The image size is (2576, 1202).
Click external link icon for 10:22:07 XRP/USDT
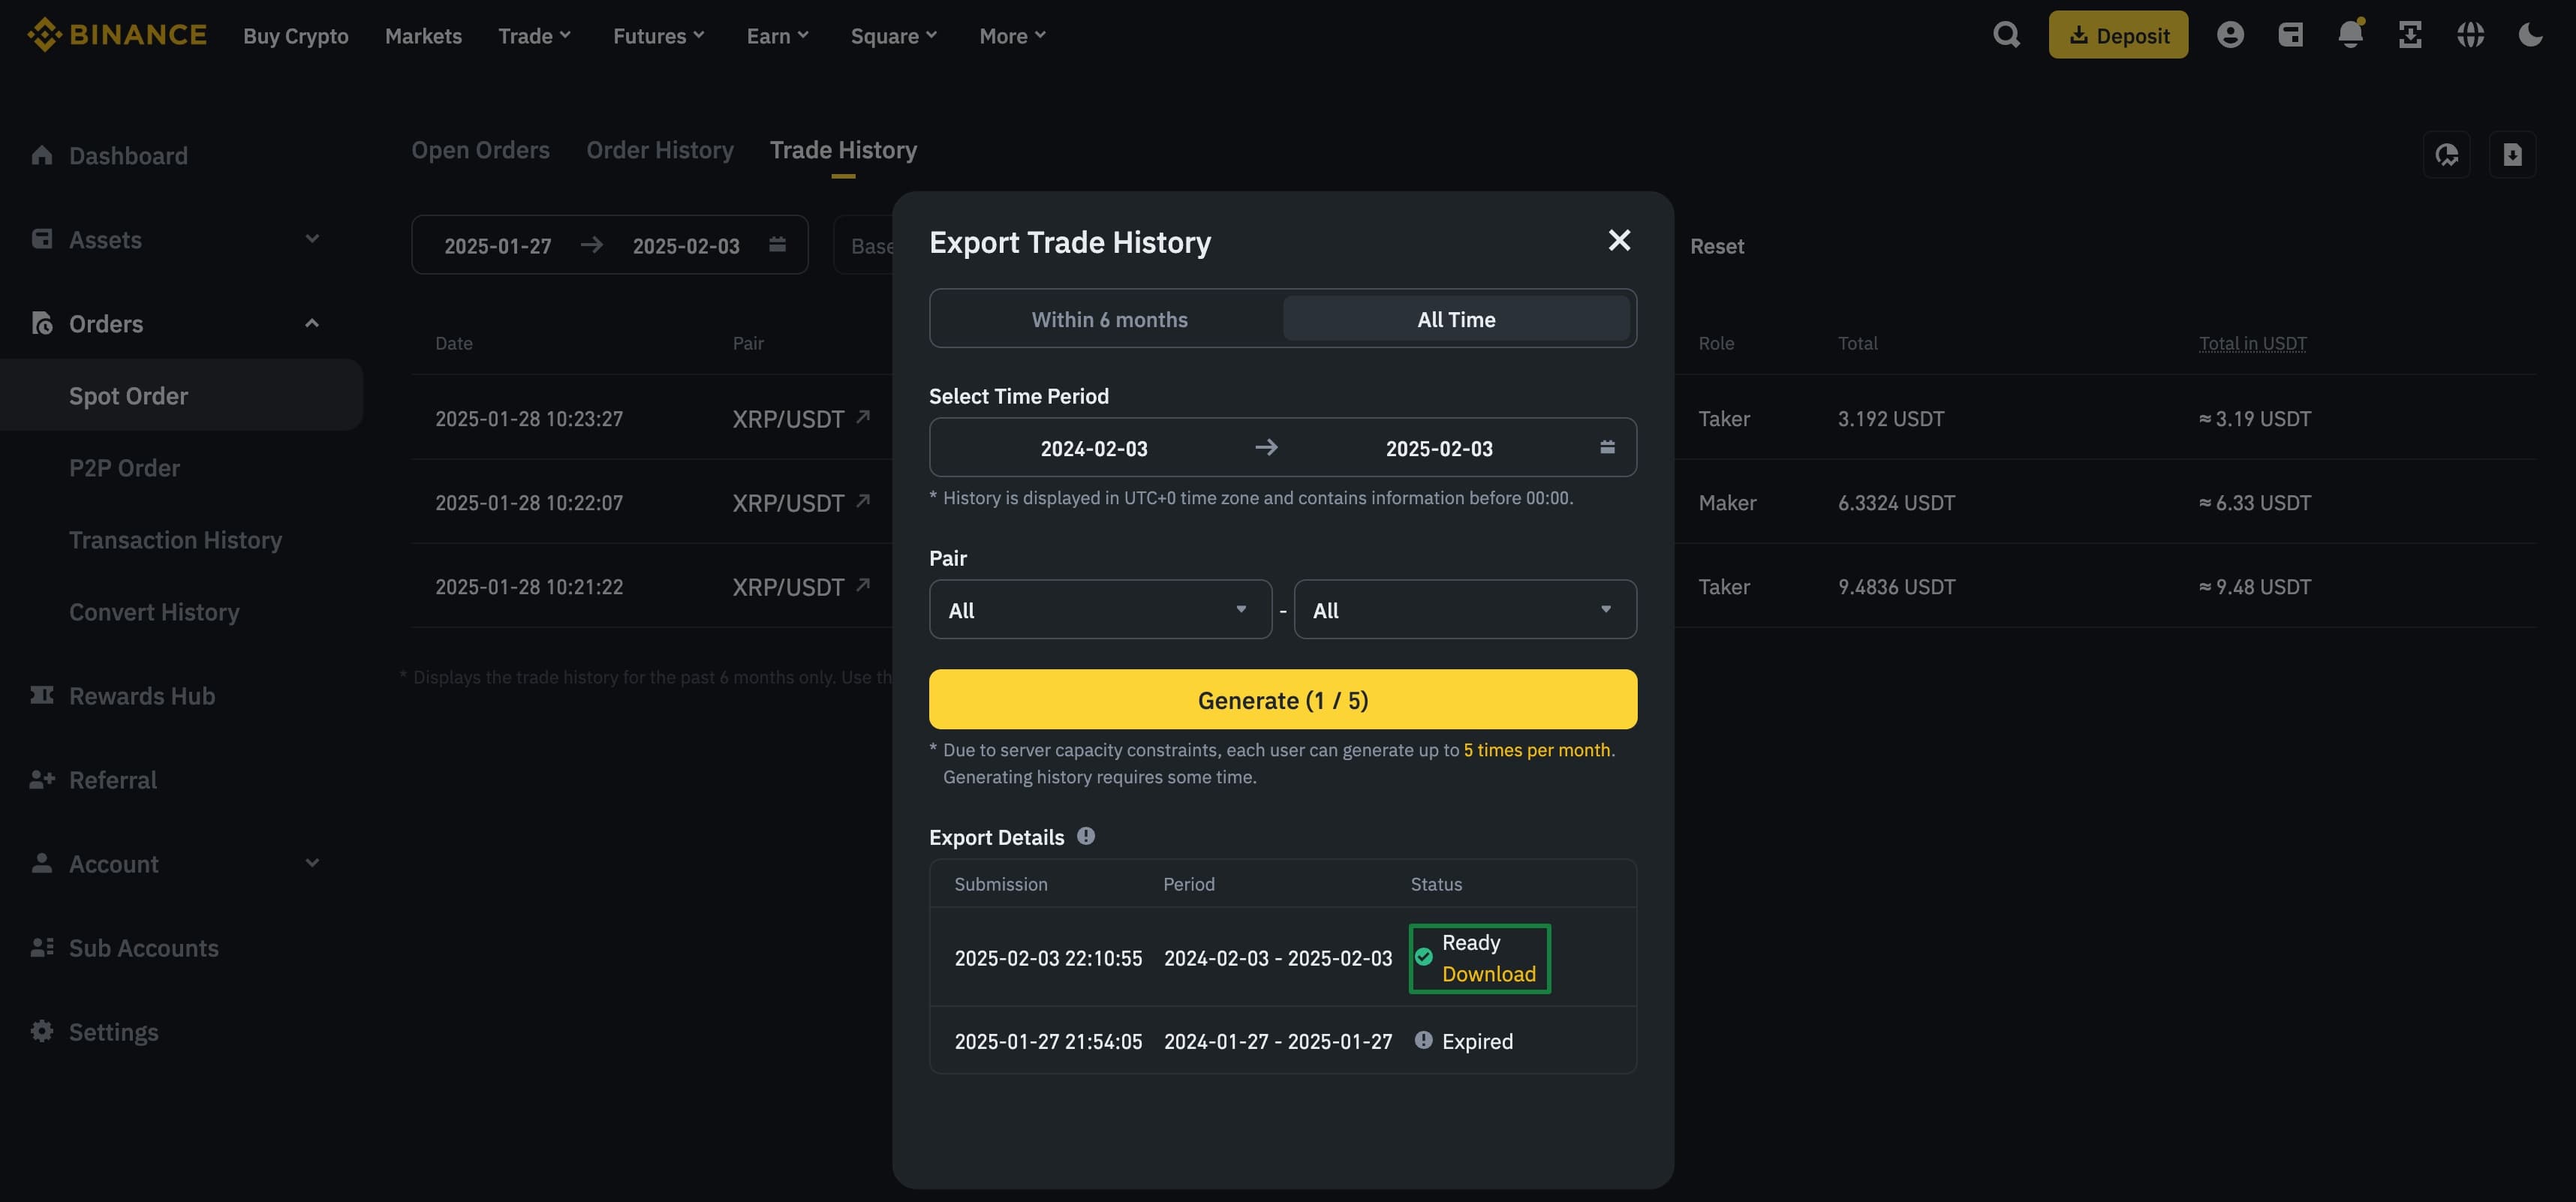[x=863, y=501]
